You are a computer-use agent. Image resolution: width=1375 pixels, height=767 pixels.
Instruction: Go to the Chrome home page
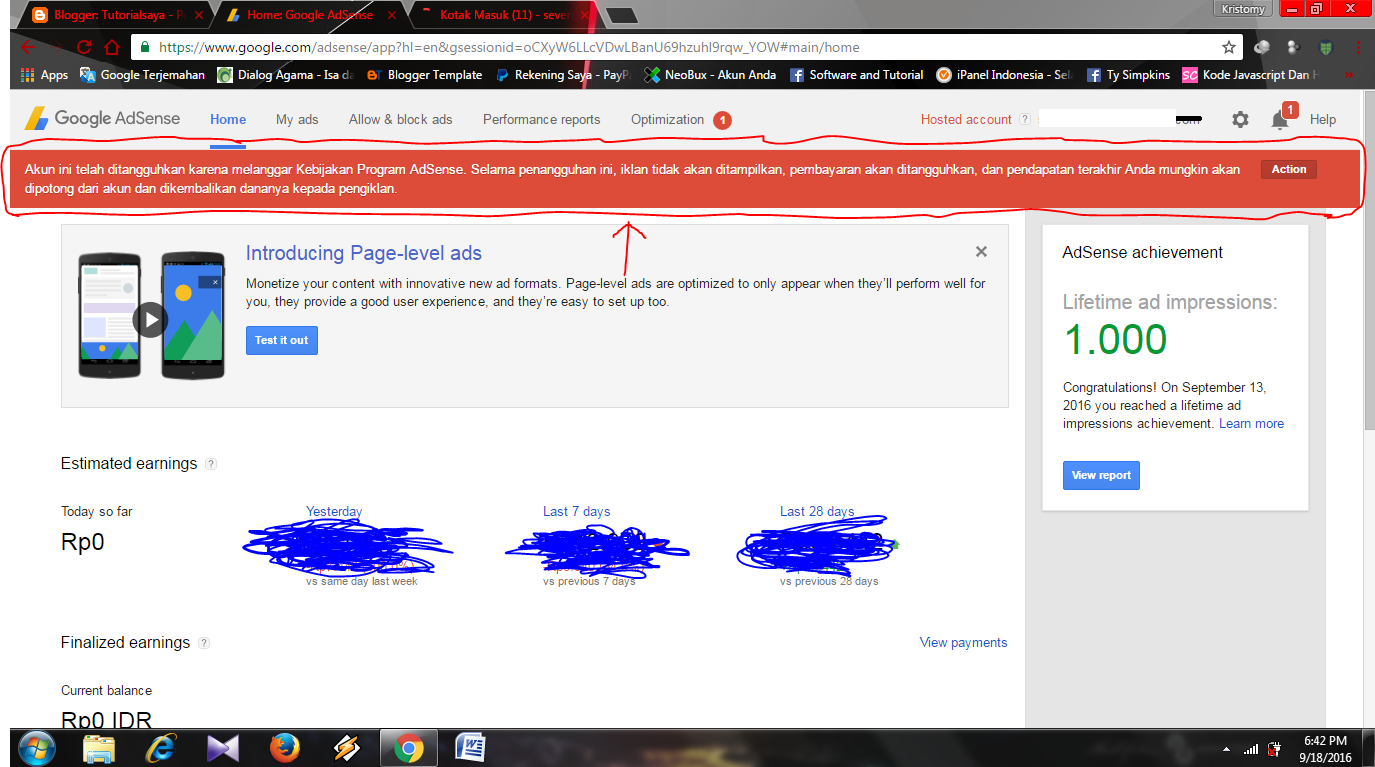click(112, 47)
